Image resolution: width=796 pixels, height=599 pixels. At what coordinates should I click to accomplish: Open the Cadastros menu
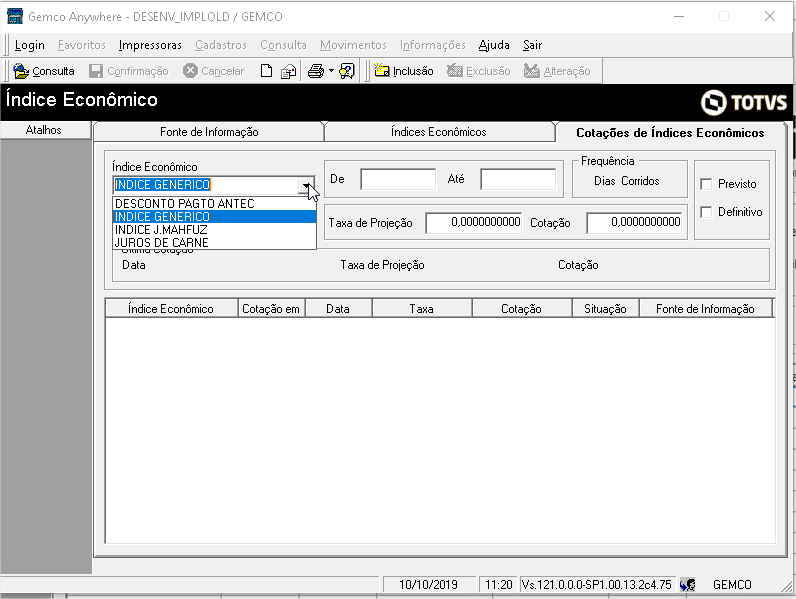click(x=221, y=45)
